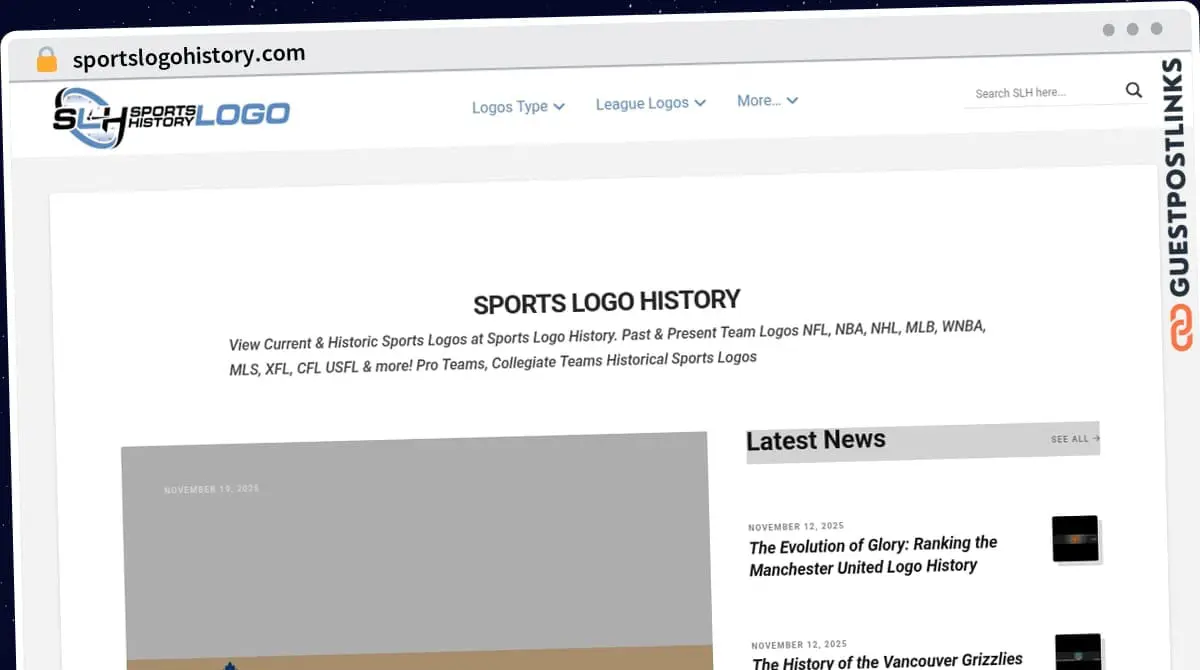
Task: Open the Vancouver Grizzlies history article
Action: pyautogui.click(x=888, y=658)
